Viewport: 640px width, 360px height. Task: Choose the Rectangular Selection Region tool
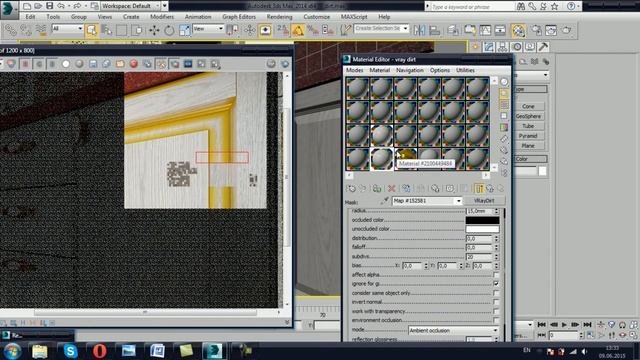coord(122,30)
